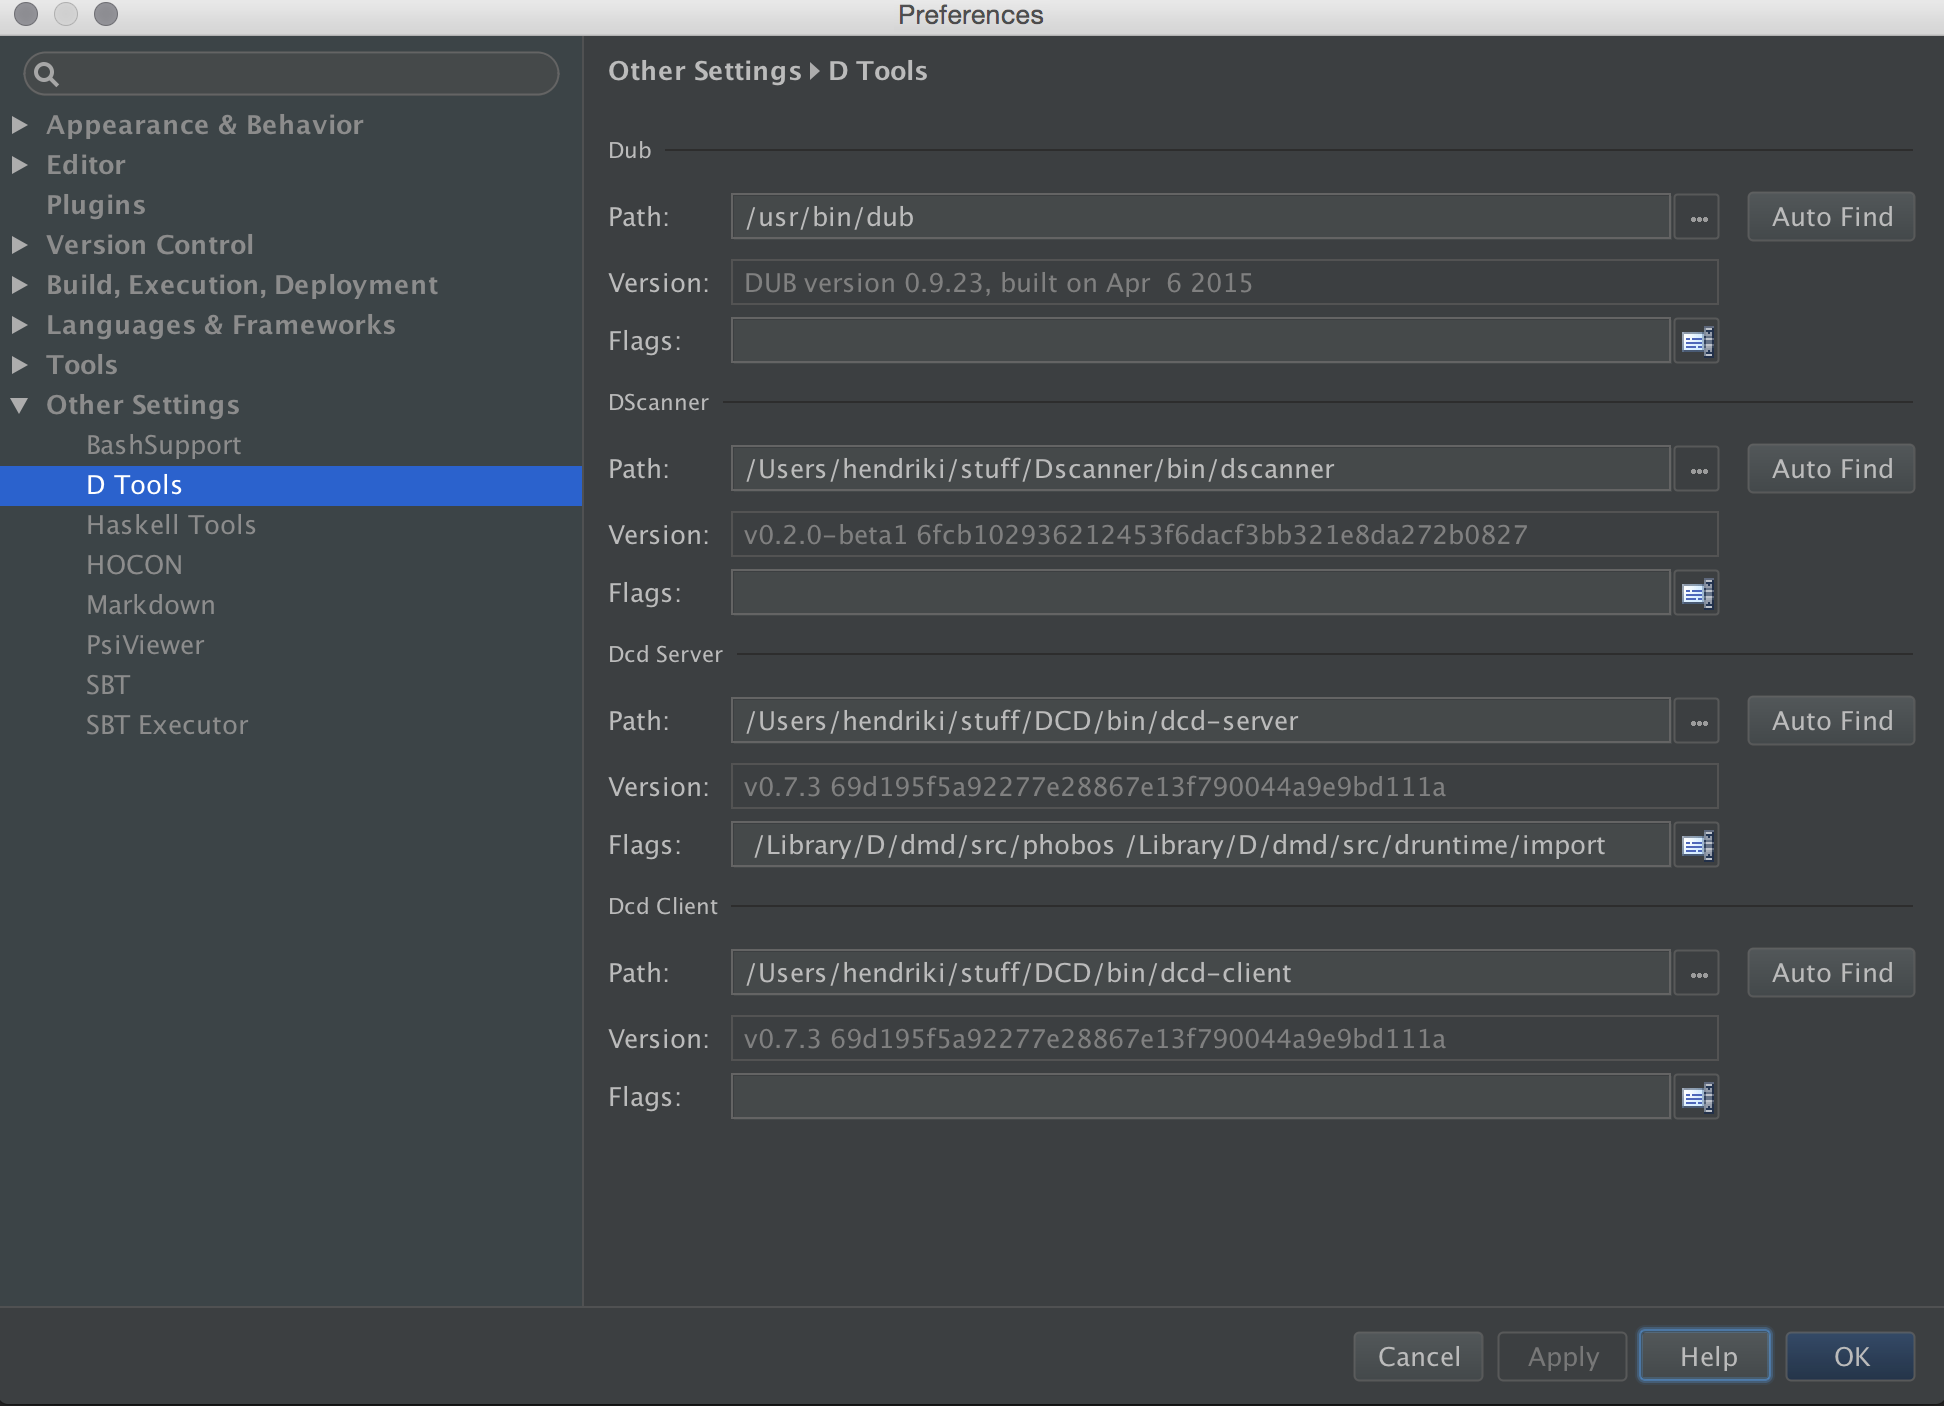Click the Cancel button
Screen dimensions: 1944x1406
[1418, 1357]
